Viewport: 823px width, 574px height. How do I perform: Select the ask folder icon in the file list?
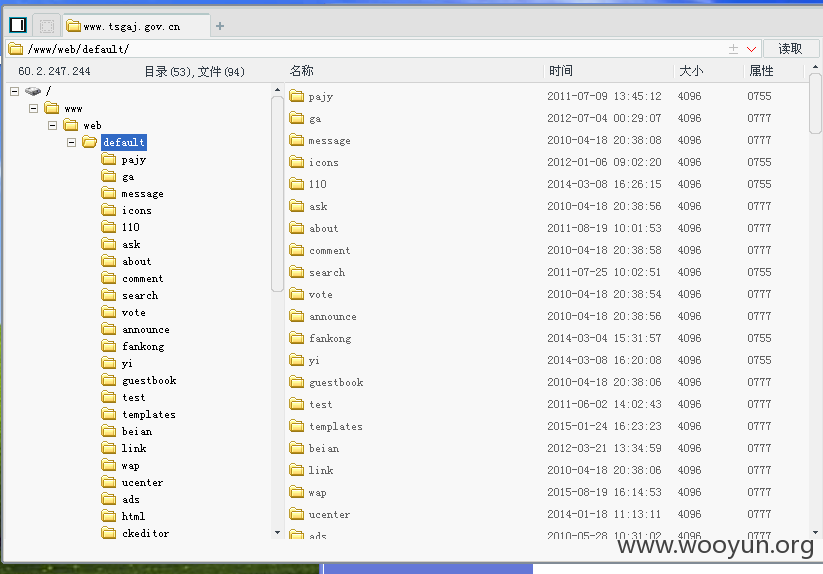tap(297, 206)
